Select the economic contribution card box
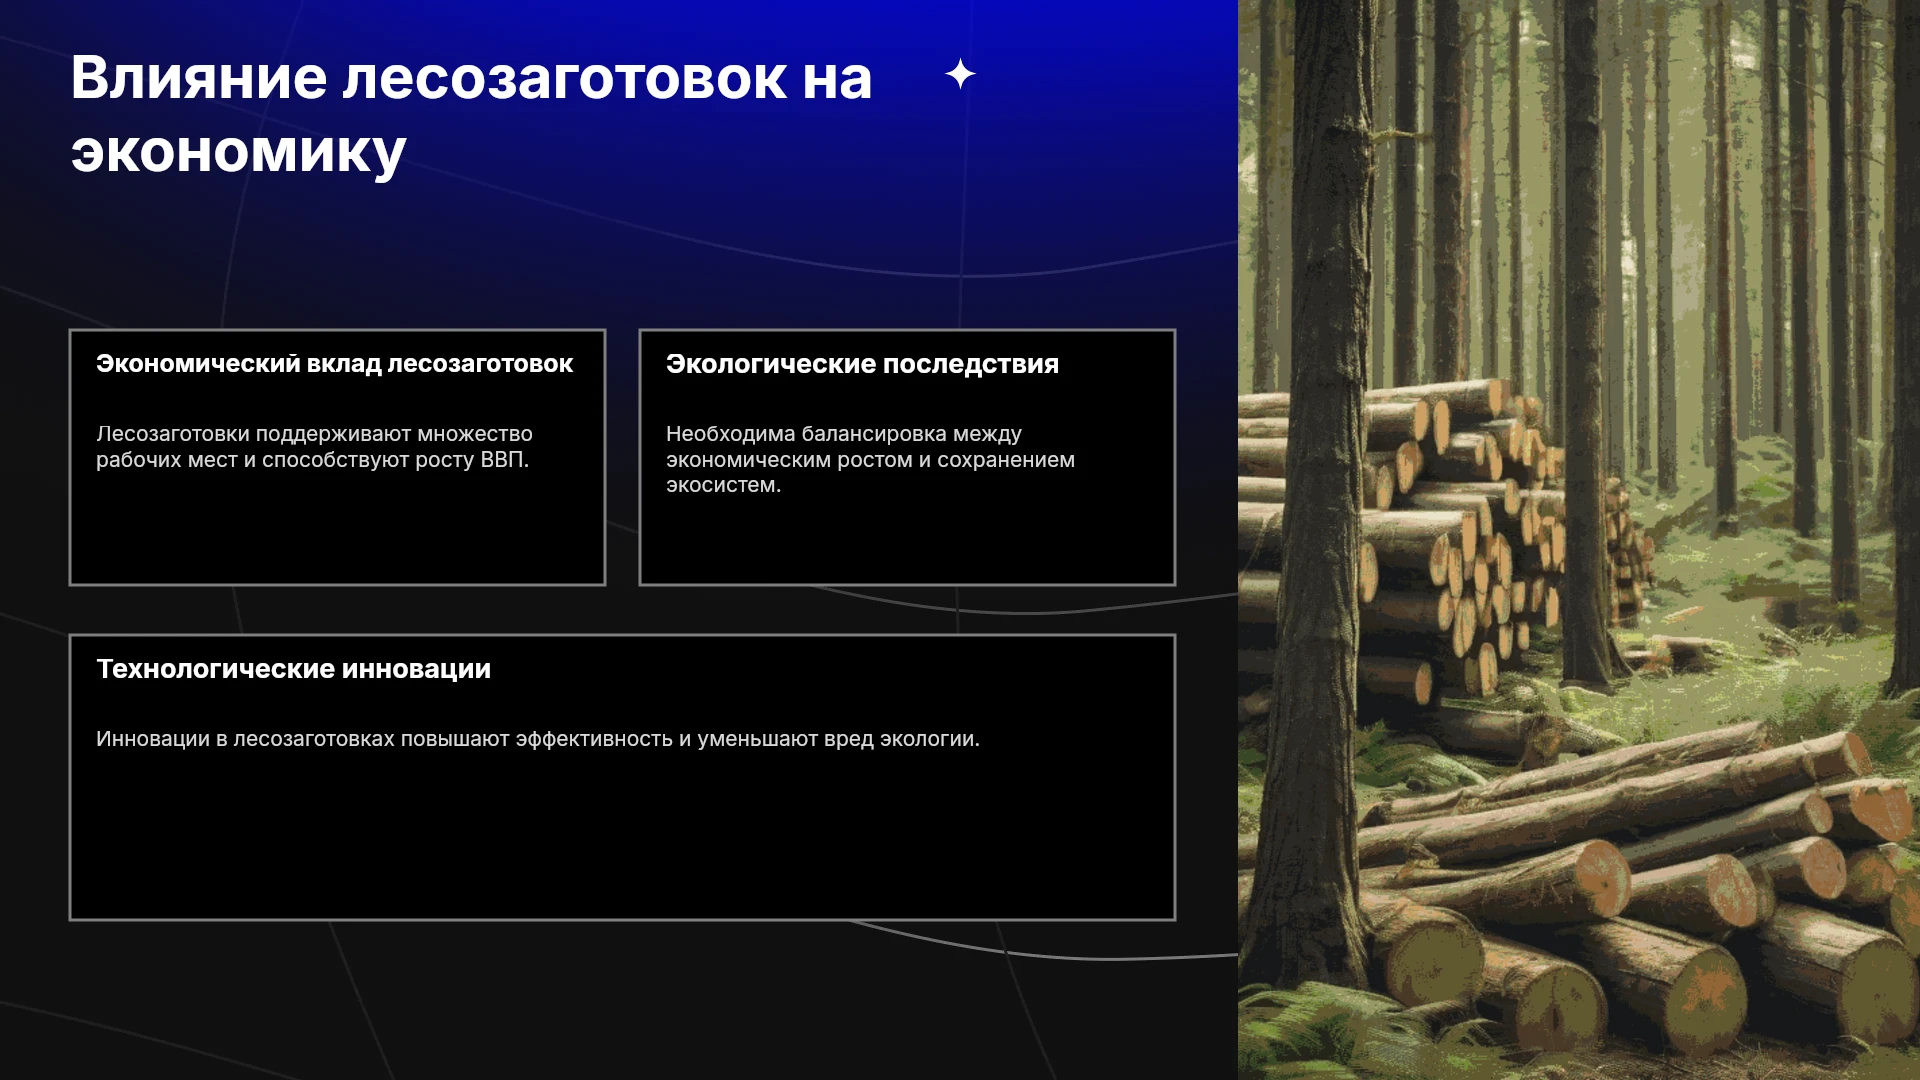This screenshot has width=1920, height=1080. pyautogui.click(x=337, y=457)
